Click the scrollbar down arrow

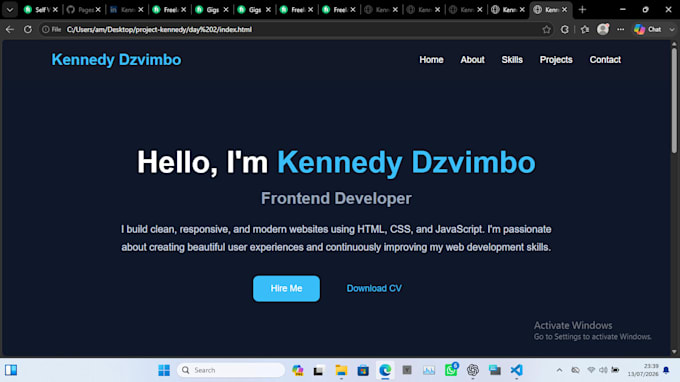674,352
